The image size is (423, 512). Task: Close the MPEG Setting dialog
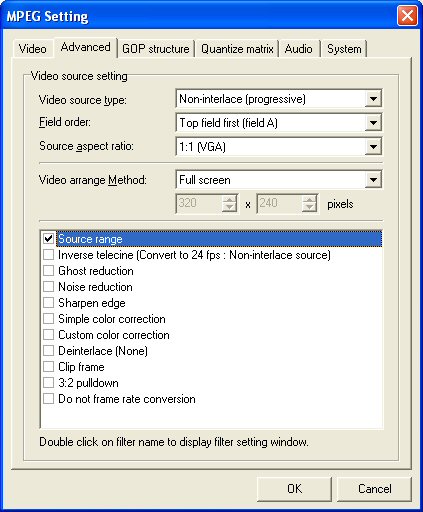click(407, 15)
